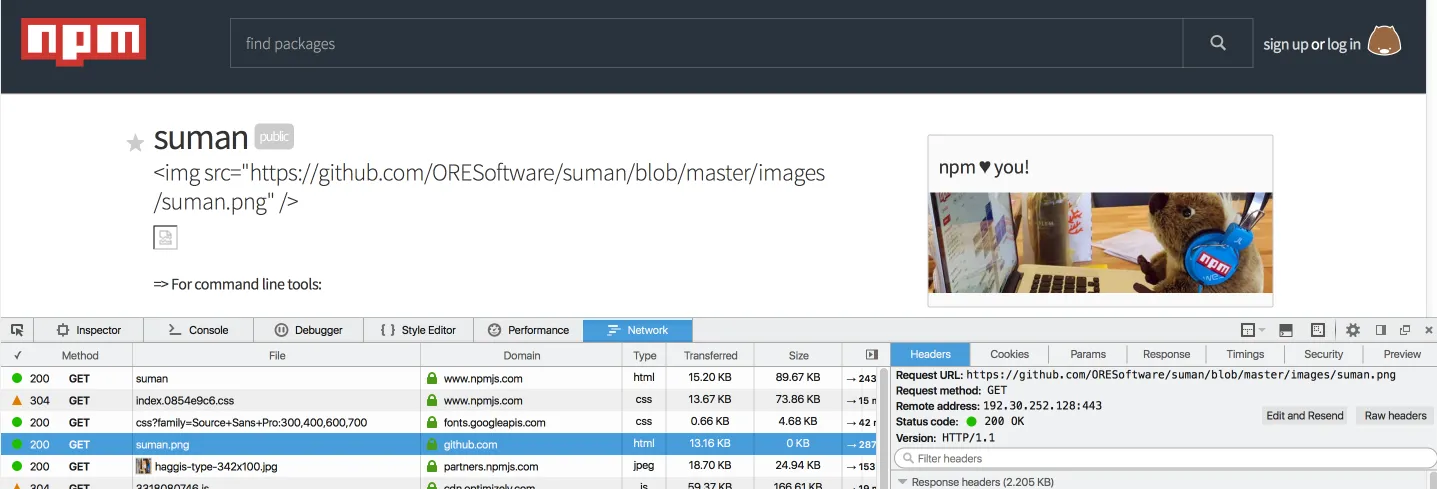Select the suman.png request row

pos(440,444)
